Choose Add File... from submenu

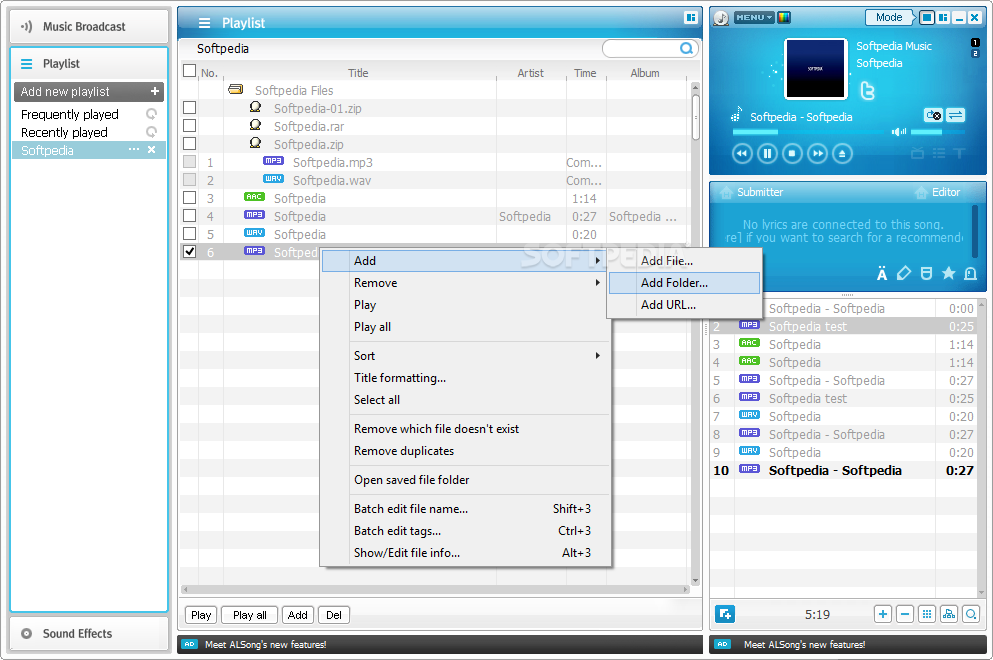pyautogui.click(x=684, y=260)
